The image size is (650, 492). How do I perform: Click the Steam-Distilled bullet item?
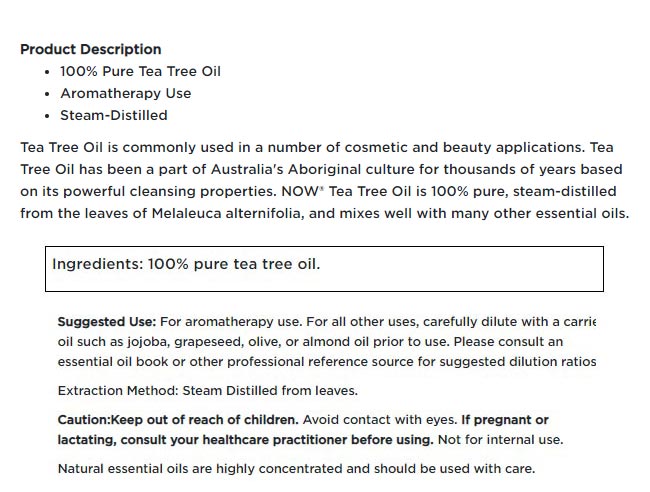click(x=114, y=115)
